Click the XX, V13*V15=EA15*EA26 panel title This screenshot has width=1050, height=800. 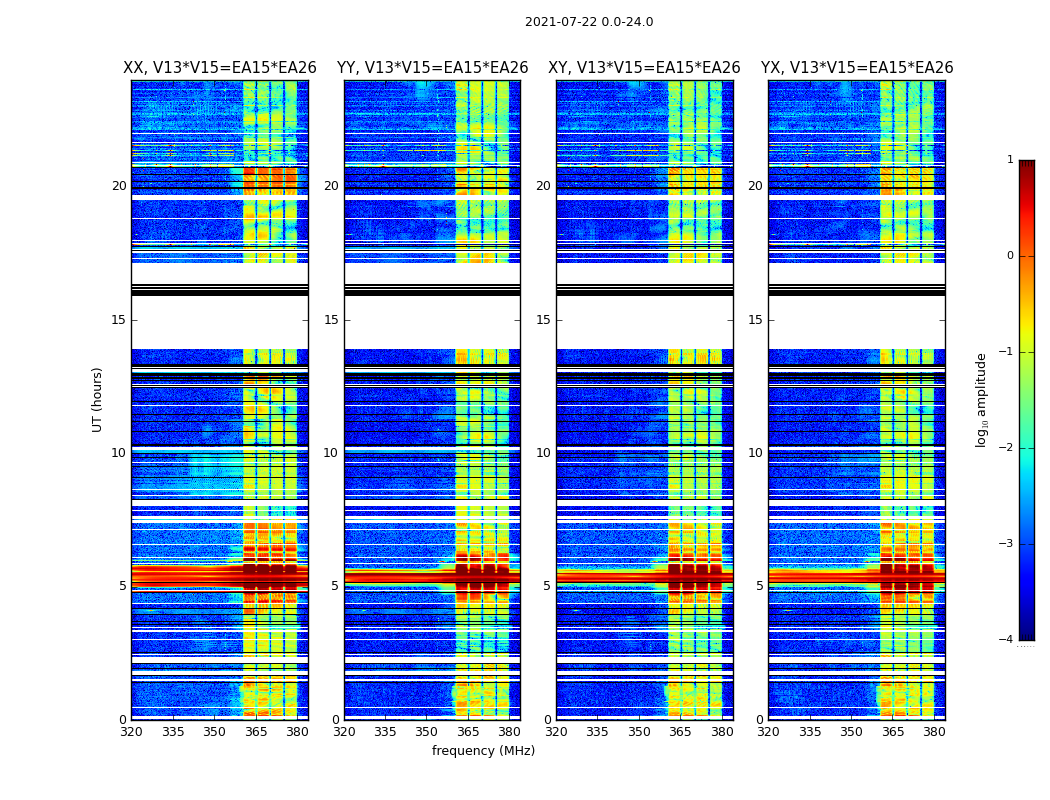point(220,68)
